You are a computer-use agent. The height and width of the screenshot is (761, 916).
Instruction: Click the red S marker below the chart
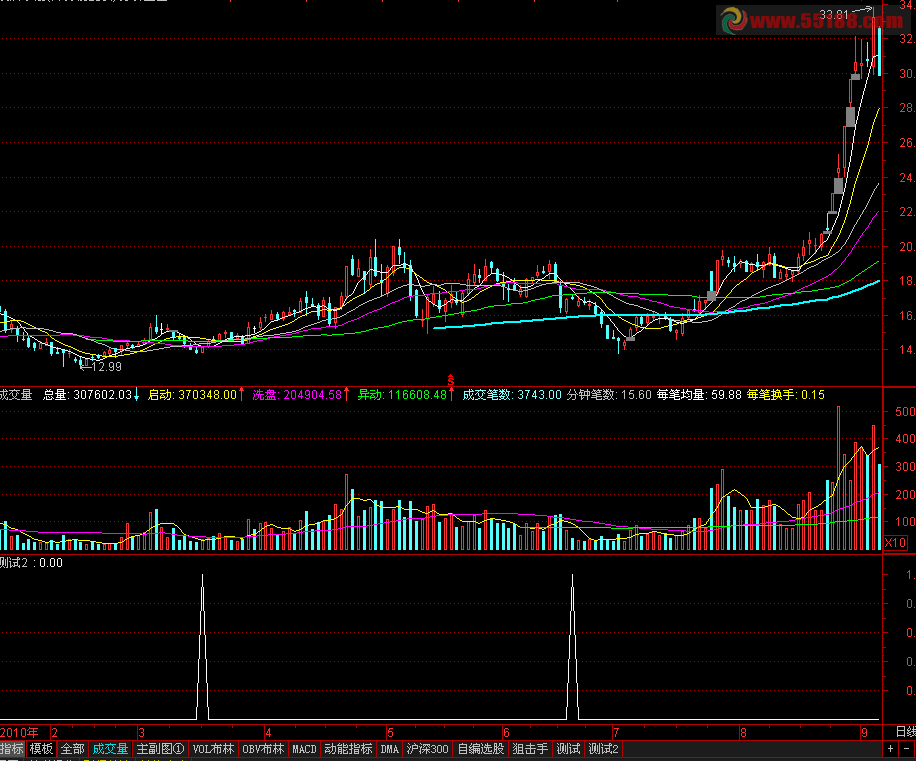click(x=450, y=380)
